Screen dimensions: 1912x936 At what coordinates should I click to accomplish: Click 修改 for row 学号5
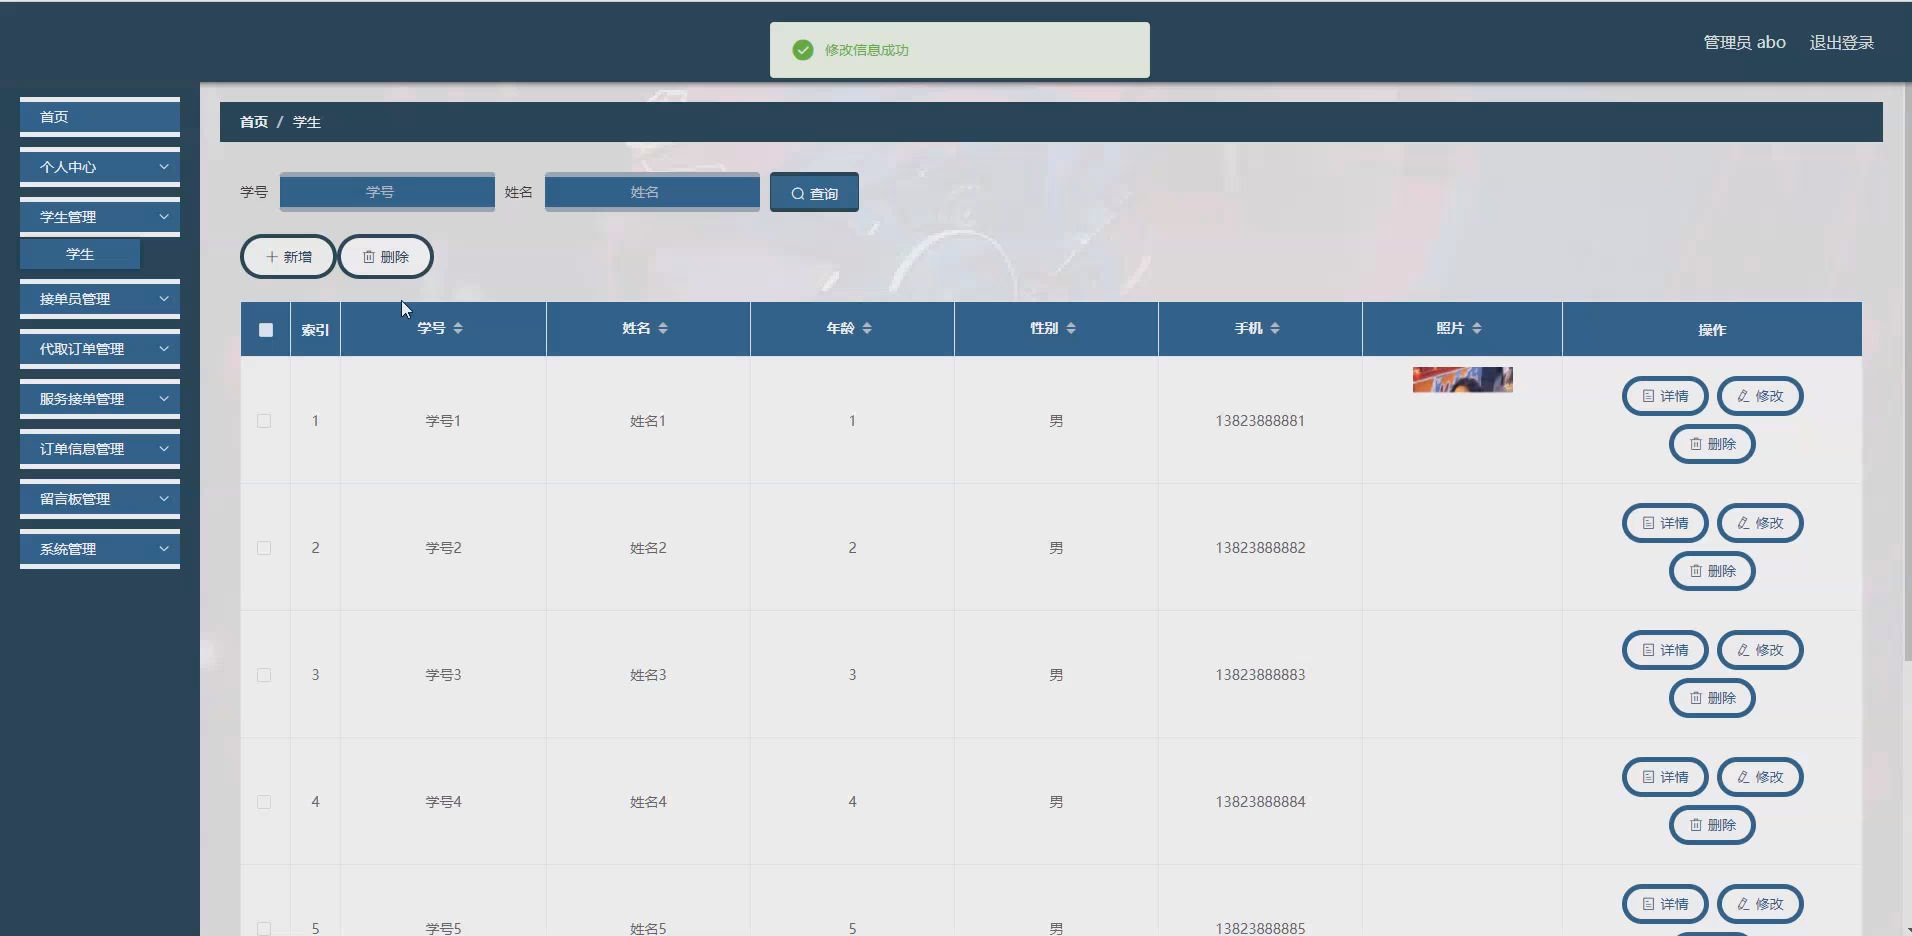(x=1760, y=904)
